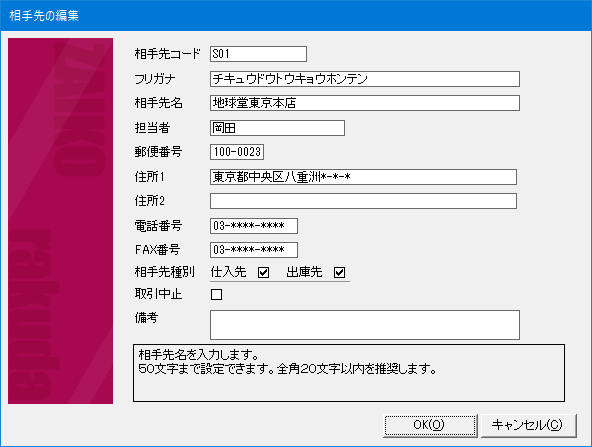592x447 pixels.
Task: Click the キャンセル(C) button
Action: point(529,425)
